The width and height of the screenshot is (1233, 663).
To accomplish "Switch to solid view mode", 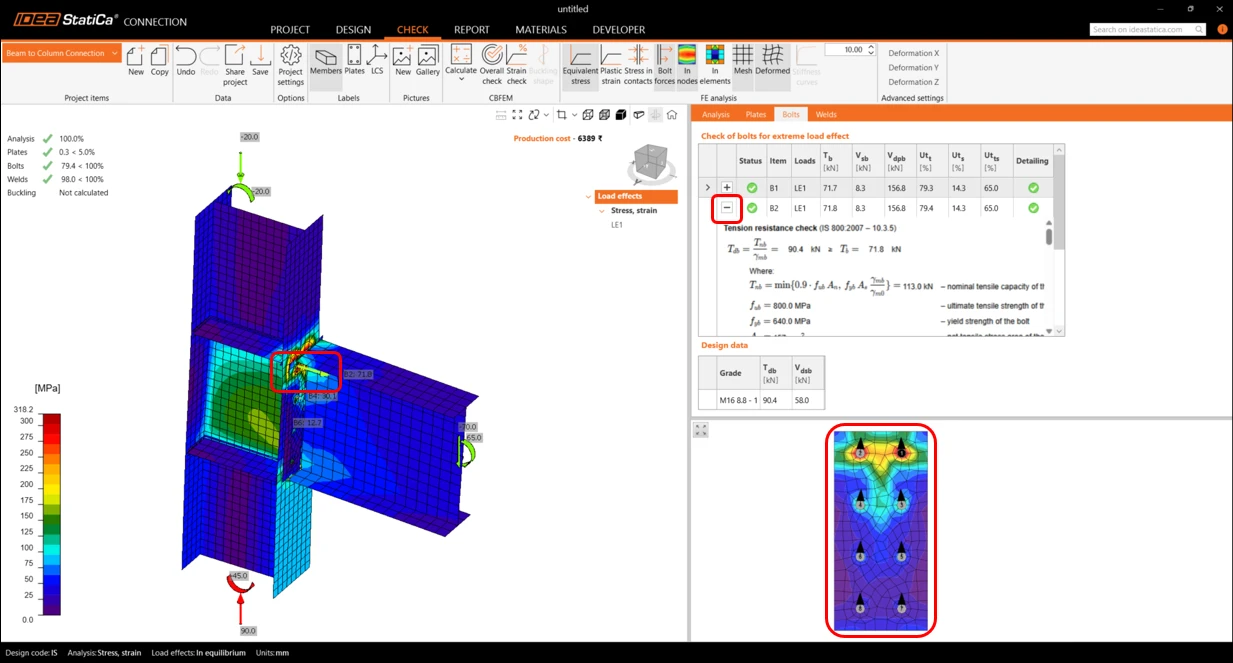I will coord(621,115).
